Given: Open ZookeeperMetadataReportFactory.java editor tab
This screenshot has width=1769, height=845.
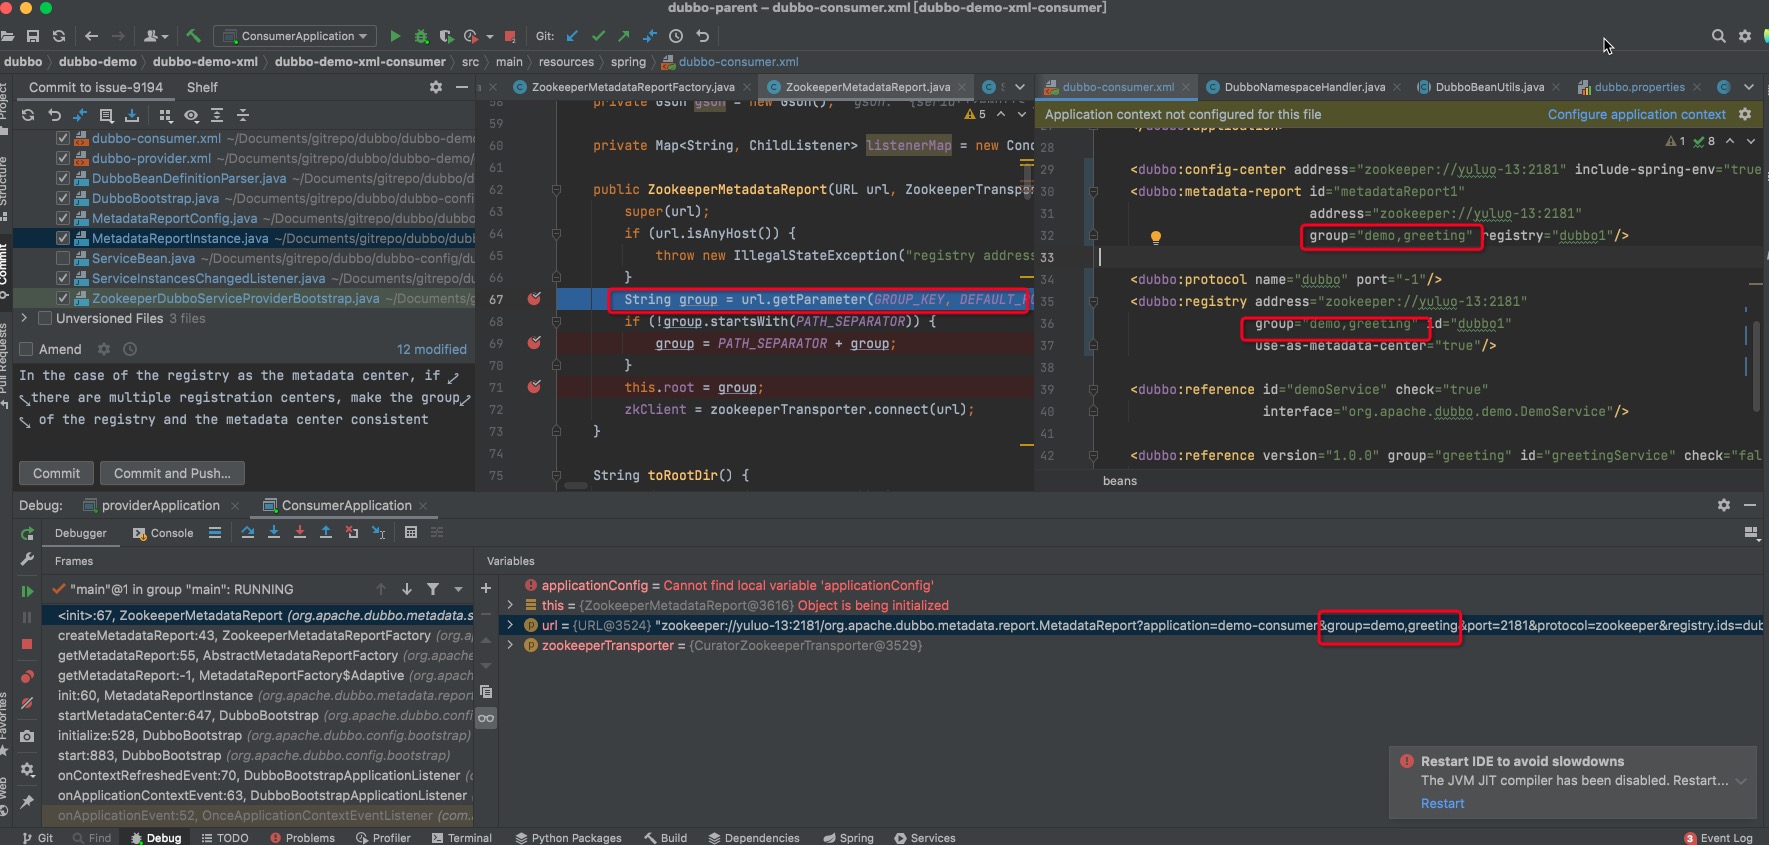Looking at the screenshot, I should (x=632, y=87).
